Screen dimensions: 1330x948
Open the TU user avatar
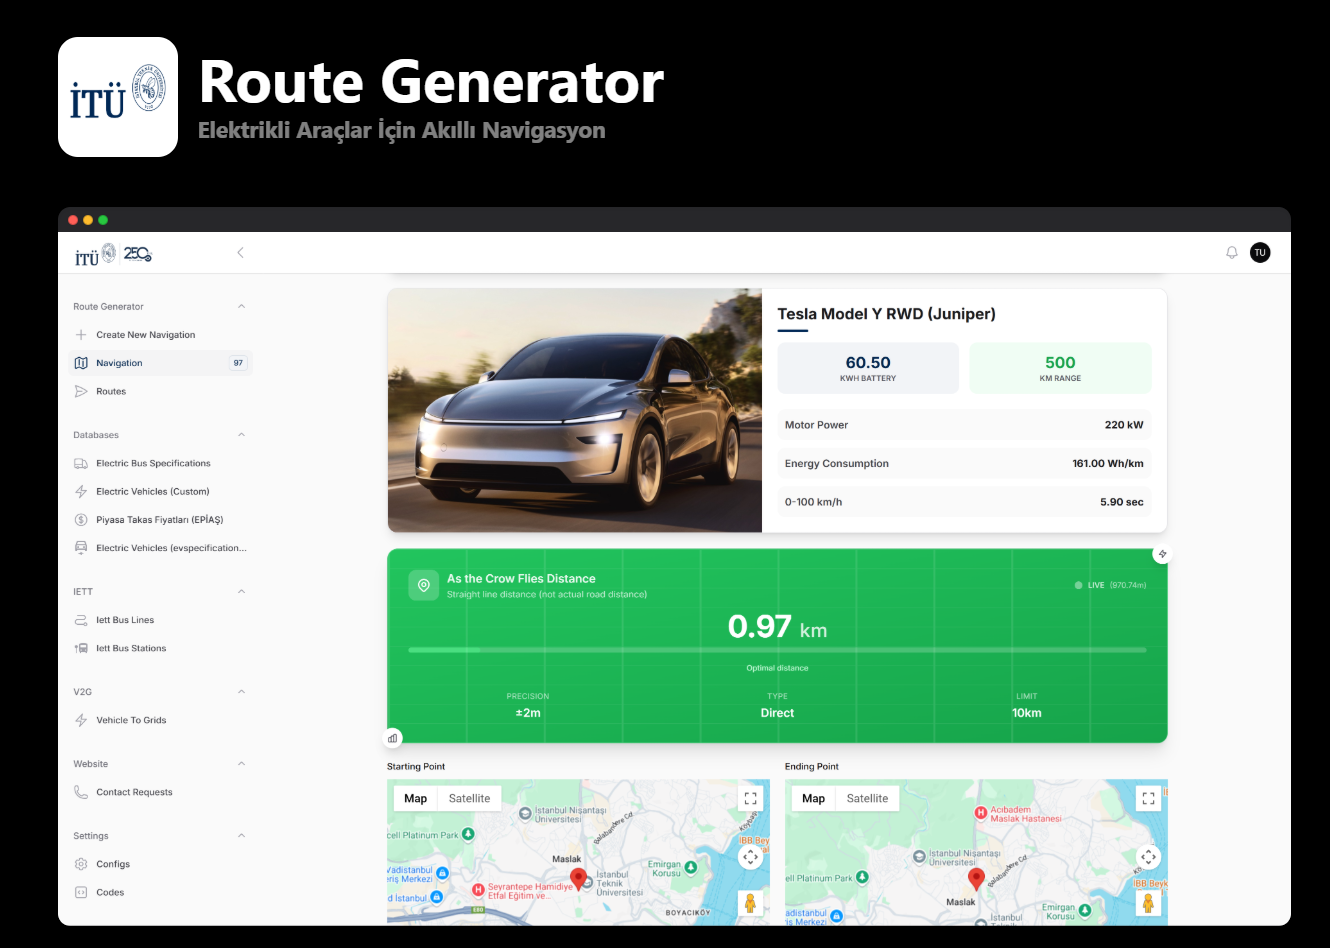click(x=1260, y=252)
